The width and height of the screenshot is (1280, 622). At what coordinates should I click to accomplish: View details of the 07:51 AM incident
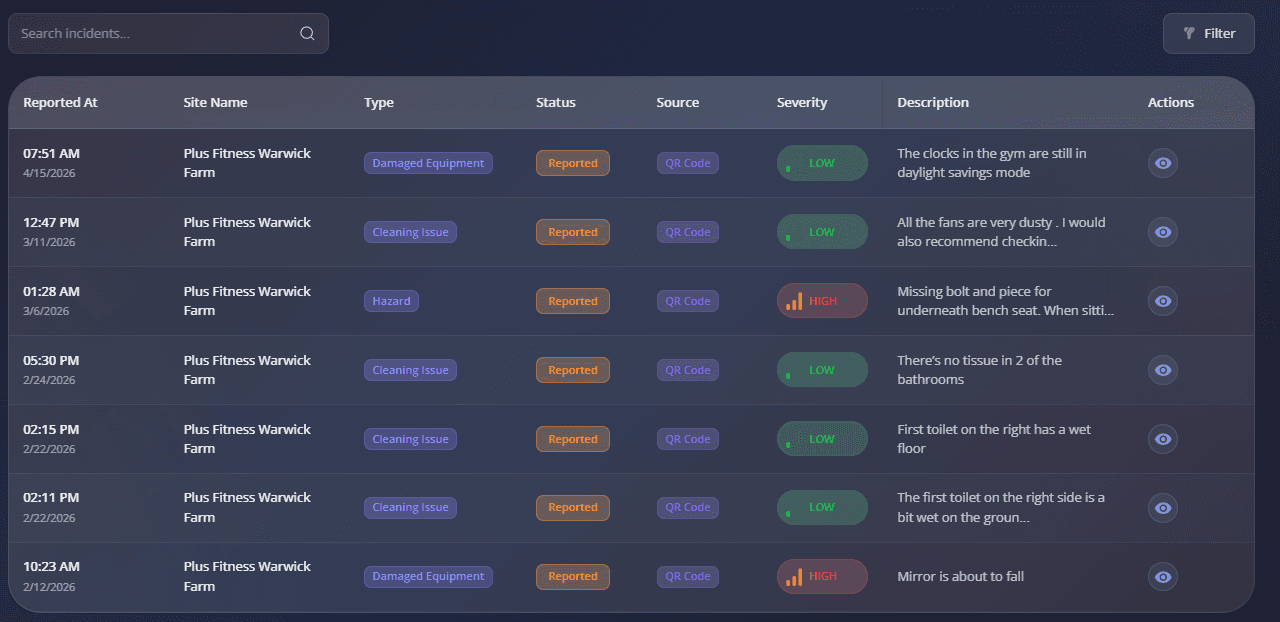pyautogui.click(x=1162, y=163)
